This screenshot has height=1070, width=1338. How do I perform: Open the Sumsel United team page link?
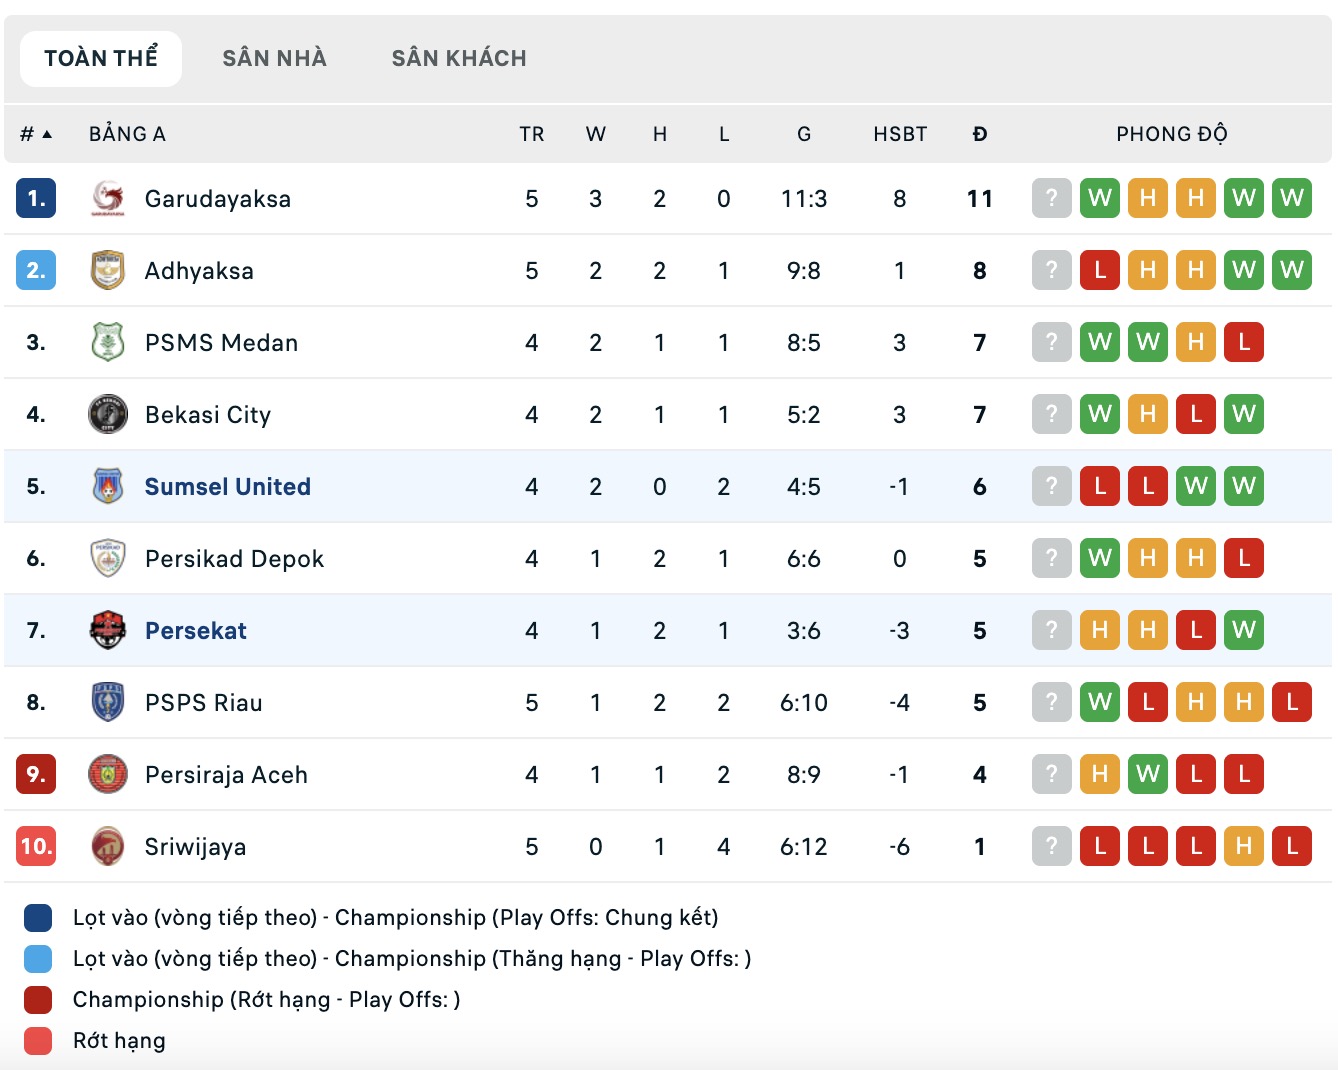pos(227,486)
